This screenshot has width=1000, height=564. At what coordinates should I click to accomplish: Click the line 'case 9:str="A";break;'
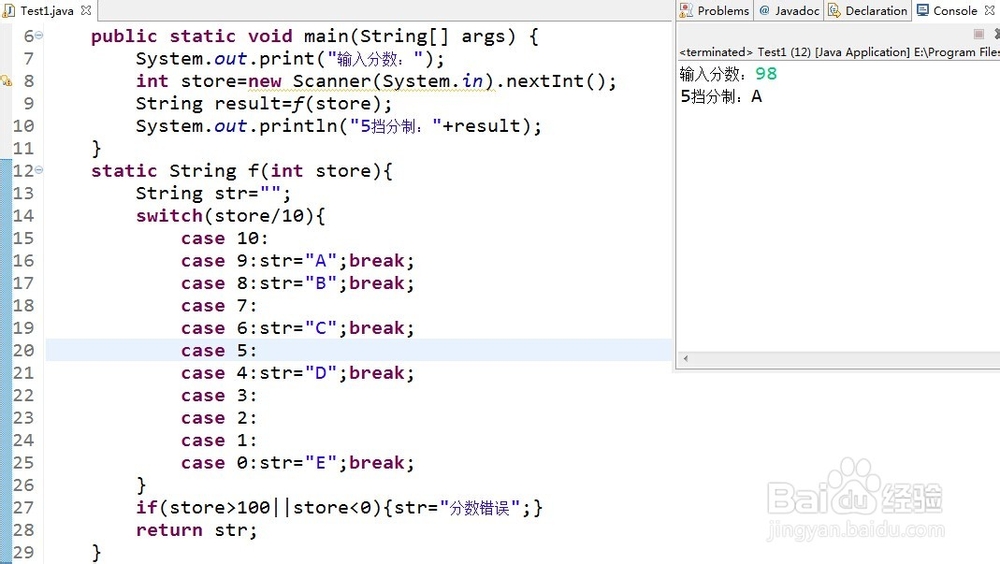click(297, 260)
